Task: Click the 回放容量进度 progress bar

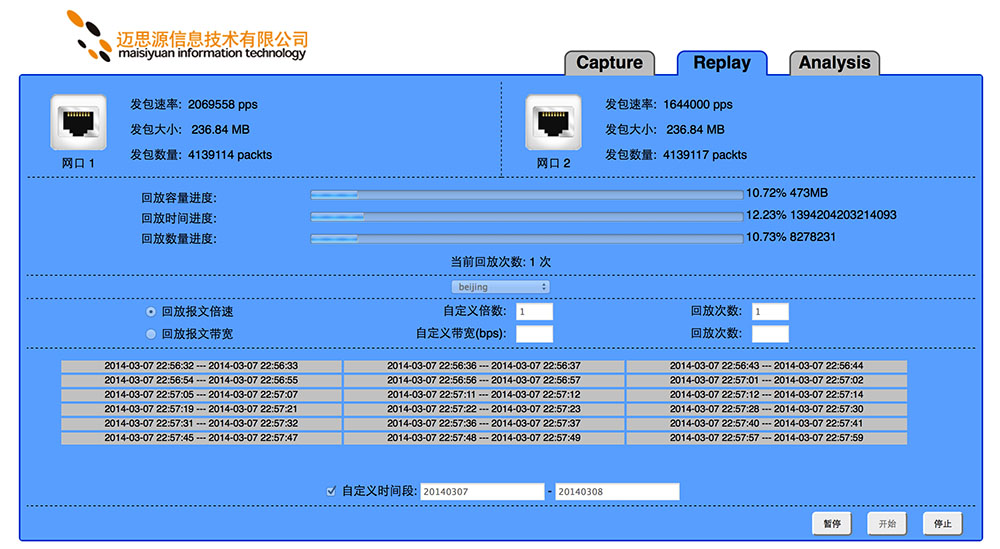Action: (x=527, y=194)
